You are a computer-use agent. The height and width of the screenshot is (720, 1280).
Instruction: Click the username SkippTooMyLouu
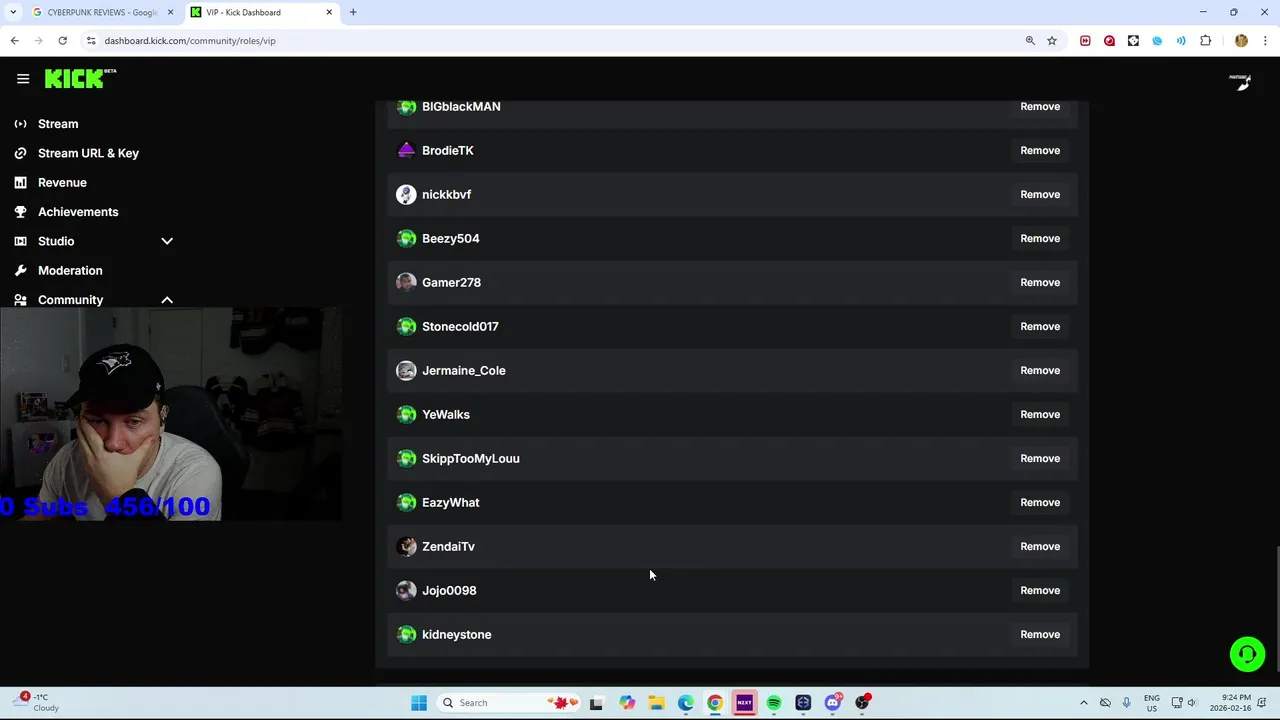471,459
